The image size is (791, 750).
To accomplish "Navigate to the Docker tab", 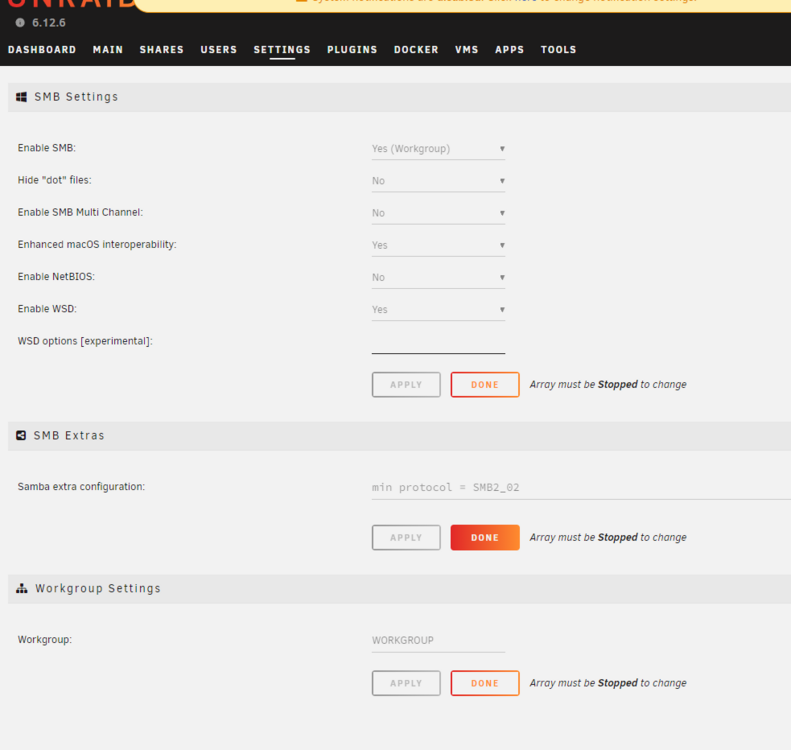I will click(416, 49).
